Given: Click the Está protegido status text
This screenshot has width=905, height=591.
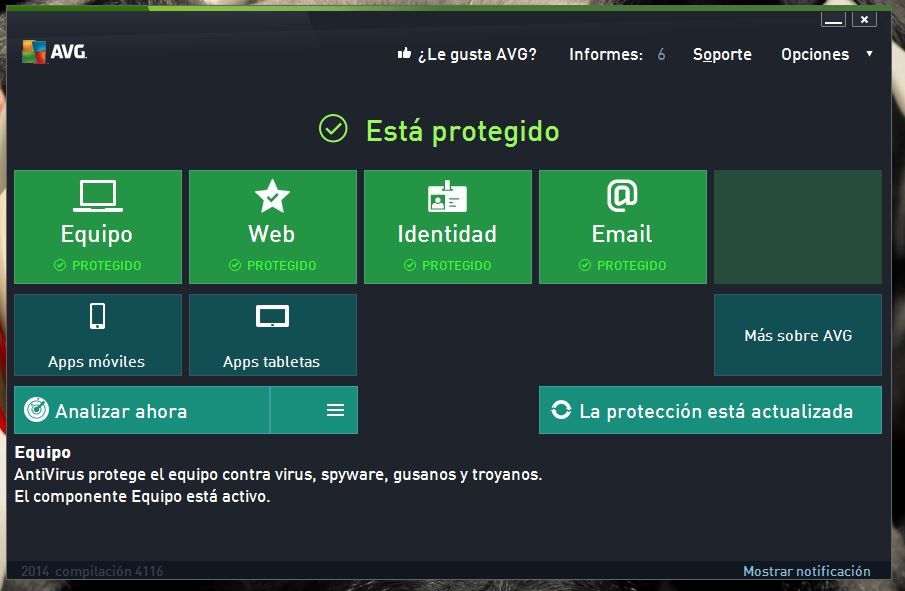Looking at the screenshot, I should [x=463, y=131].
